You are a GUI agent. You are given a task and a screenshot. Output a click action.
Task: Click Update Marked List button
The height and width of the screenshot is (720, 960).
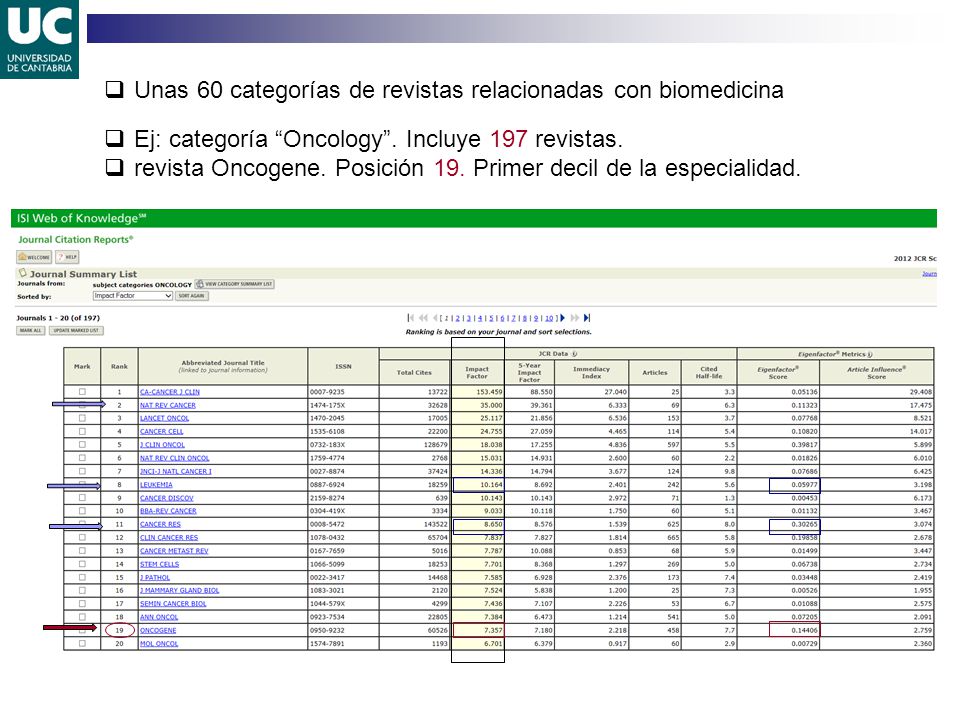[76, 331]
